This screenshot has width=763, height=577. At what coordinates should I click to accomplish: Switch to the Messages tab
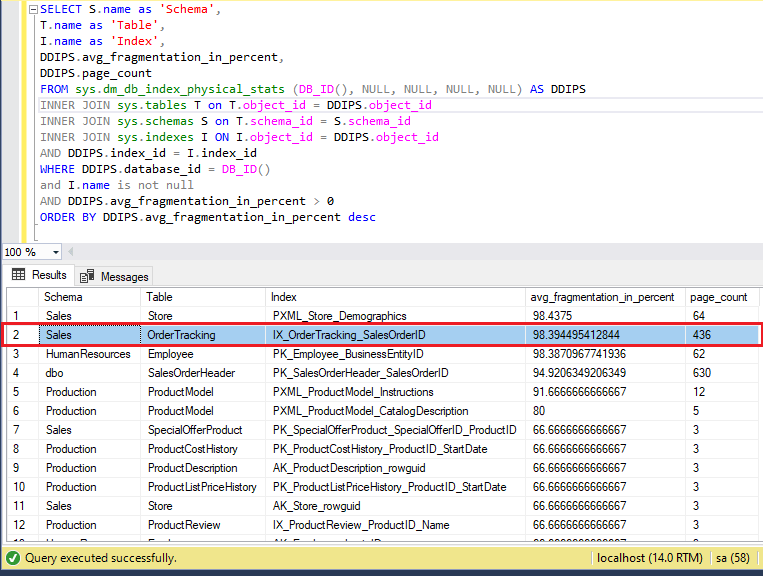[114, 276]
